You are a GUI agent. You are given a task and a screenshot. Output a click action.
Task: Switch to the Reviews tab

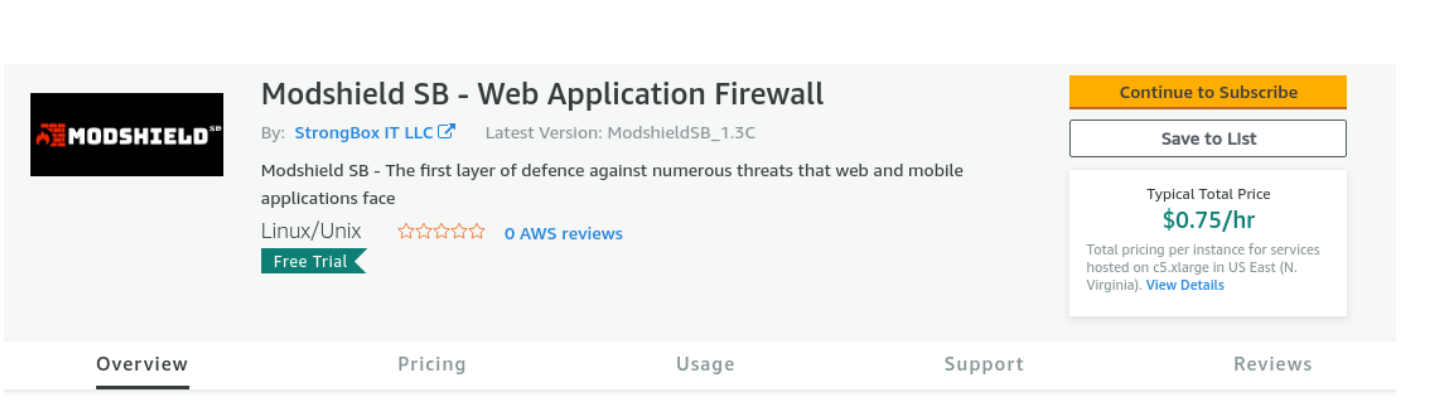1273,364
